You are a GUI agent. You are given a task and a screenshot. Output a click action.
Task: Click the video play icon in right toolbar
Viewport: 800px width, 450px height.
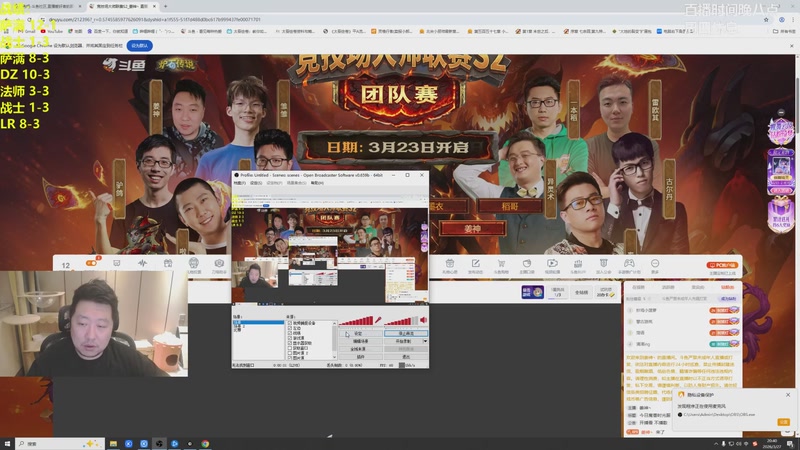552,263
